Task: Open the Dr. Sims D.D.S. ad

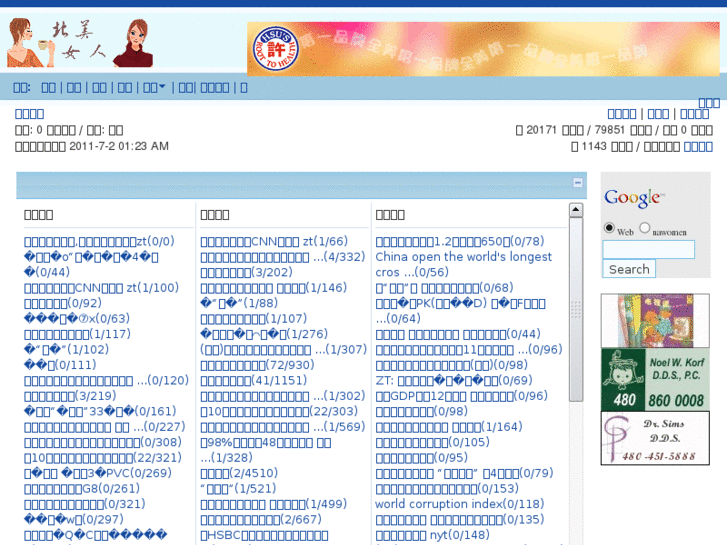Action: [x=655, y=438]
